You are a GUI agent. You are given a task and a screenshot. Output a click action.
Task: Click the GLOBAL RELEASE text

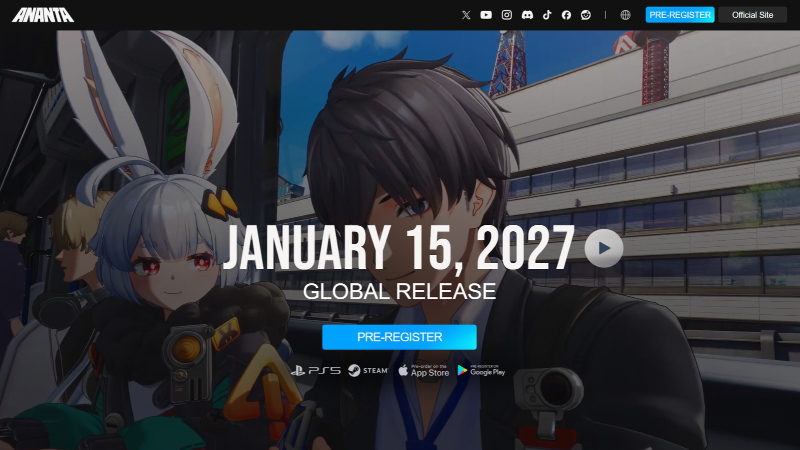[399, 291]
